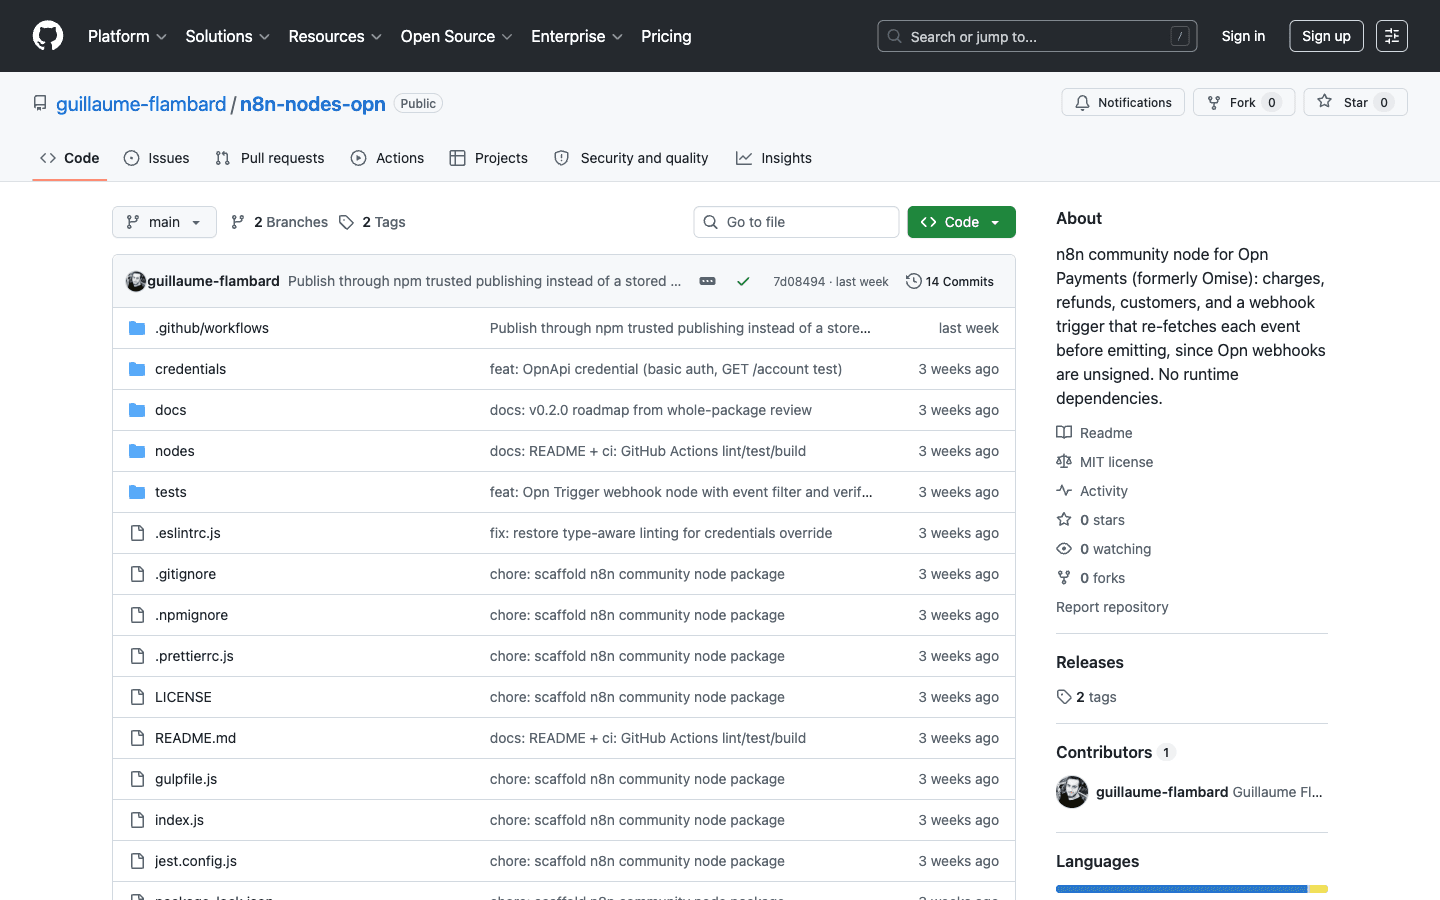
Task: Focus the Go to file field
Action: coord(796,222)
